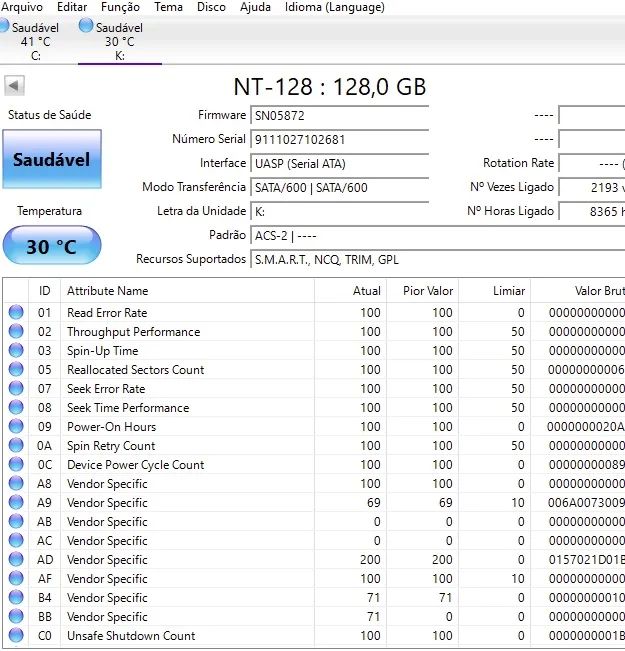The width and height of the screenshot is (625, 651).
Task: Click the status orb for Reallocated Sectors Count
Action: coord(16,369)
